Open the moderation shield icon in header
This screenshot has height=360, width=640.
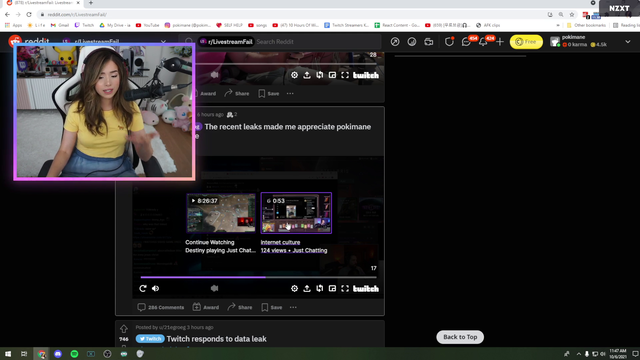click(449, 42)
